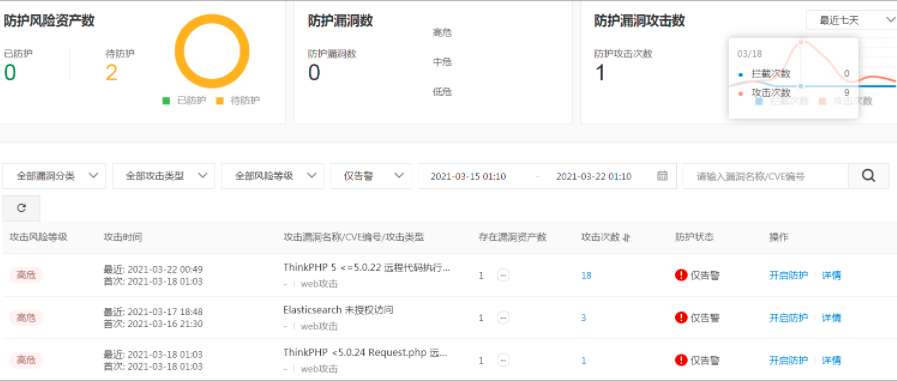897x381 pixels.
Task: Click the 存在漏洞资产数 column header
Action: [512, 237]
